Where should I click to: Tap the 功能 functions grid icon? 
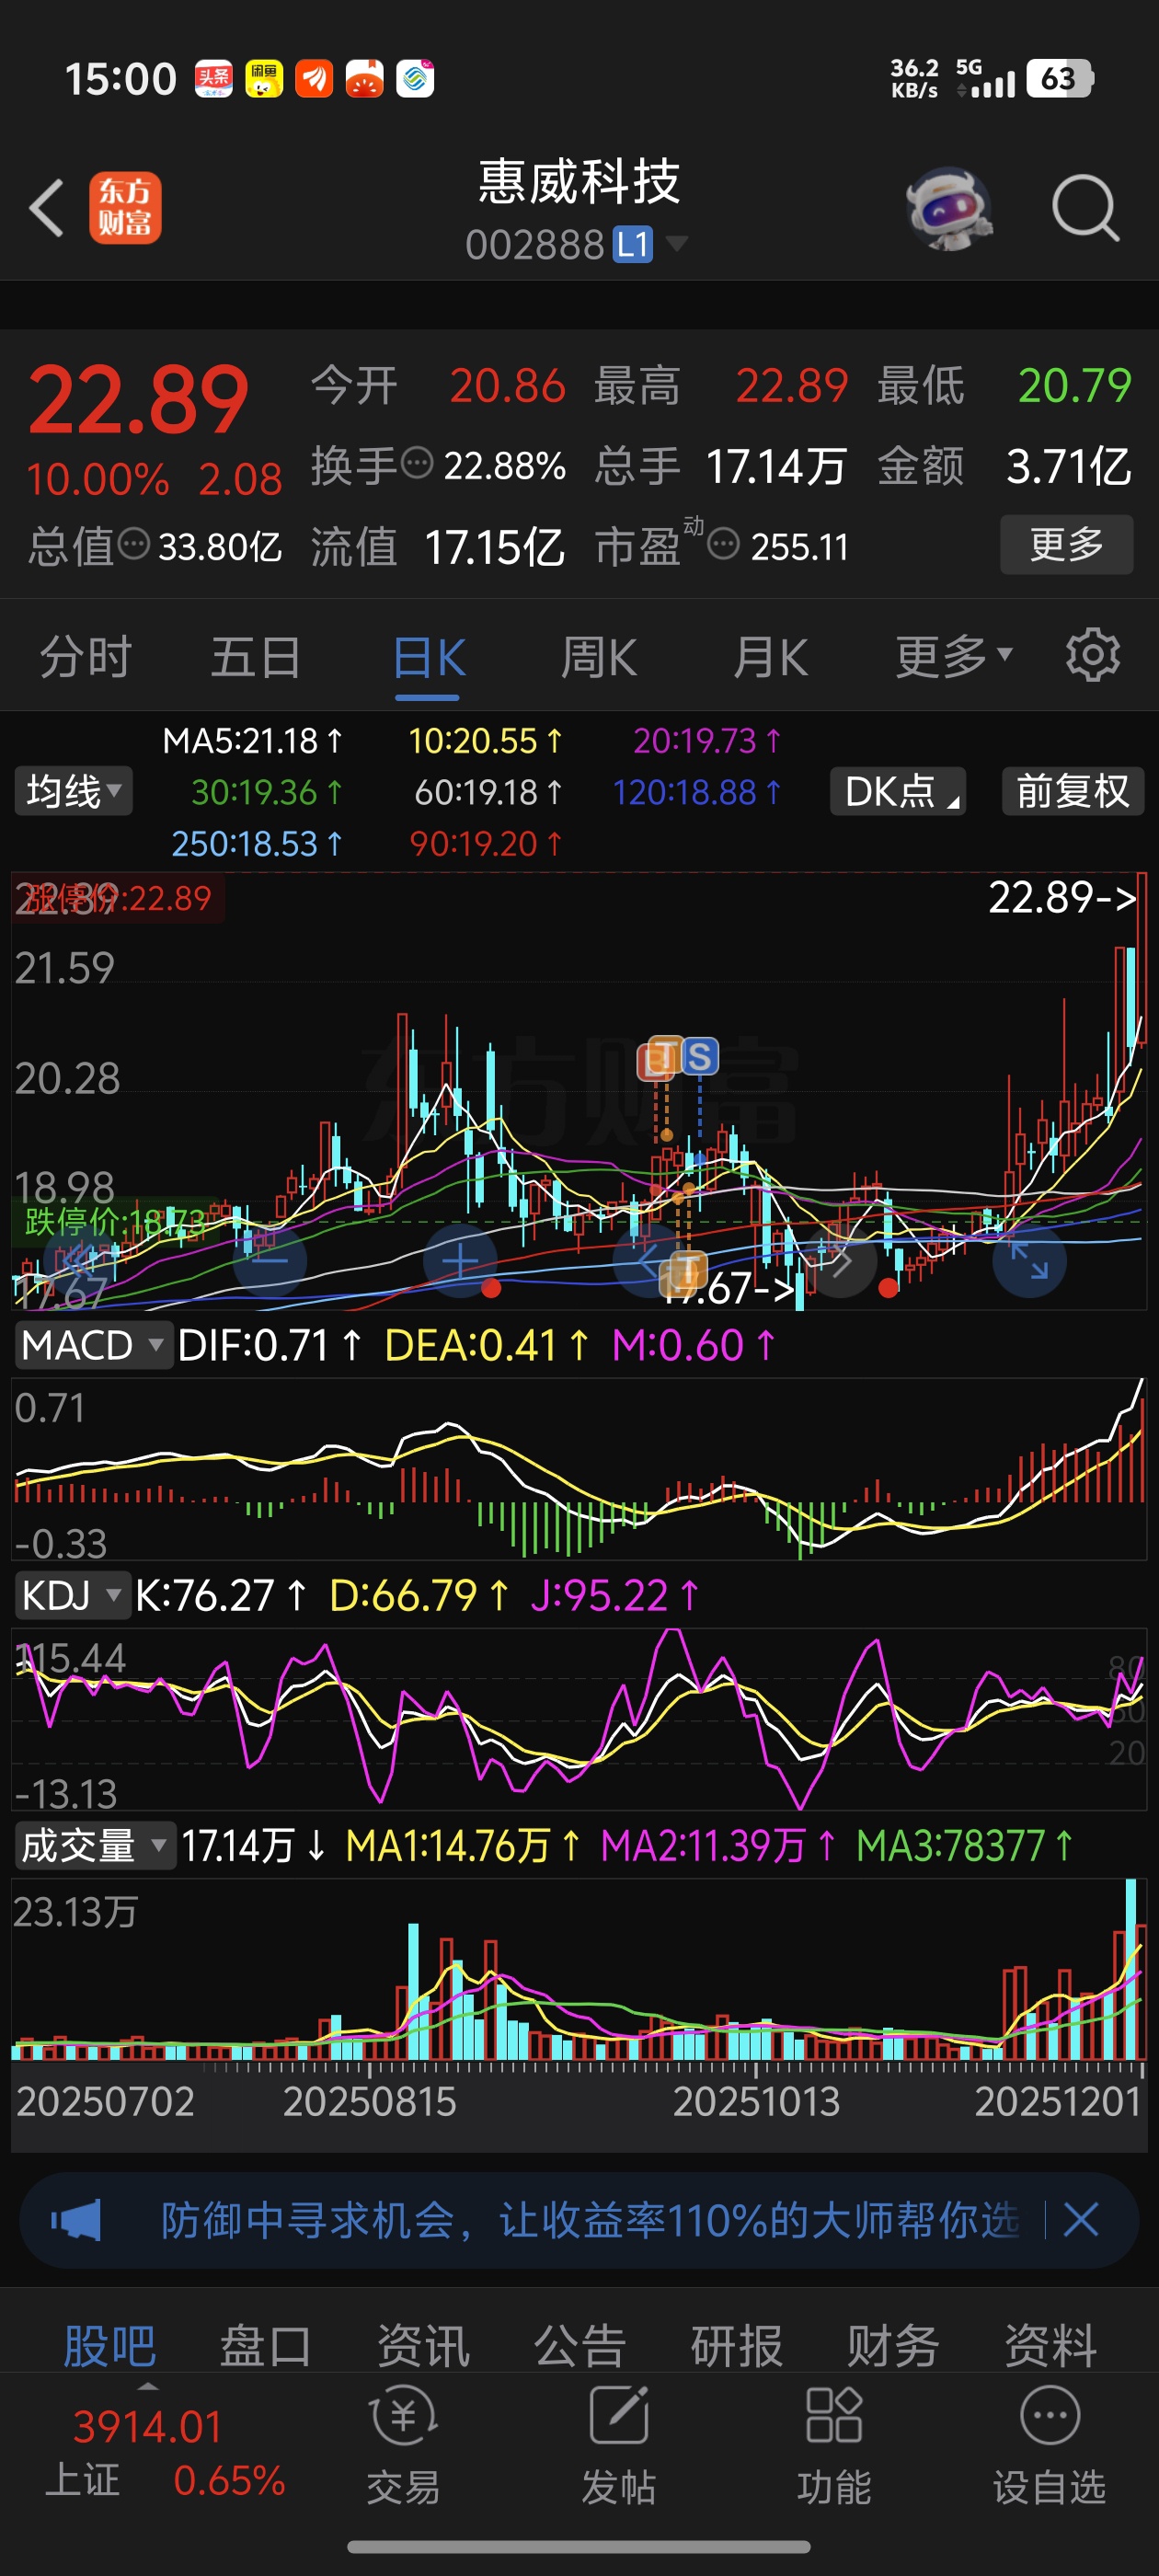click(x=834, y=2444)
